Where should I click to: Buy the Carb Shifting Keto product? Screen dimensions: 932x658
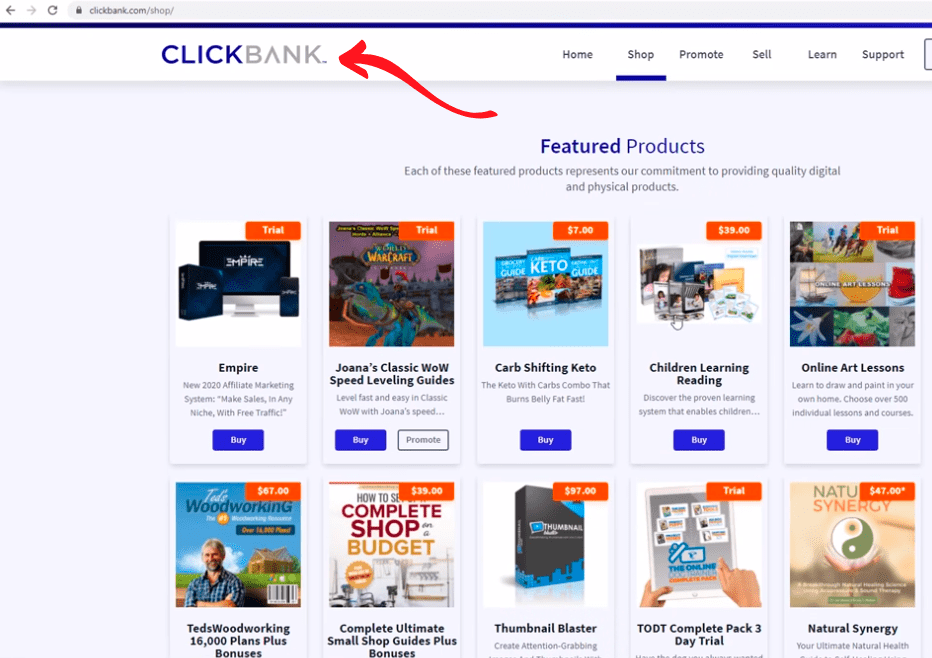pyautogui.click(x=545, y=440)
